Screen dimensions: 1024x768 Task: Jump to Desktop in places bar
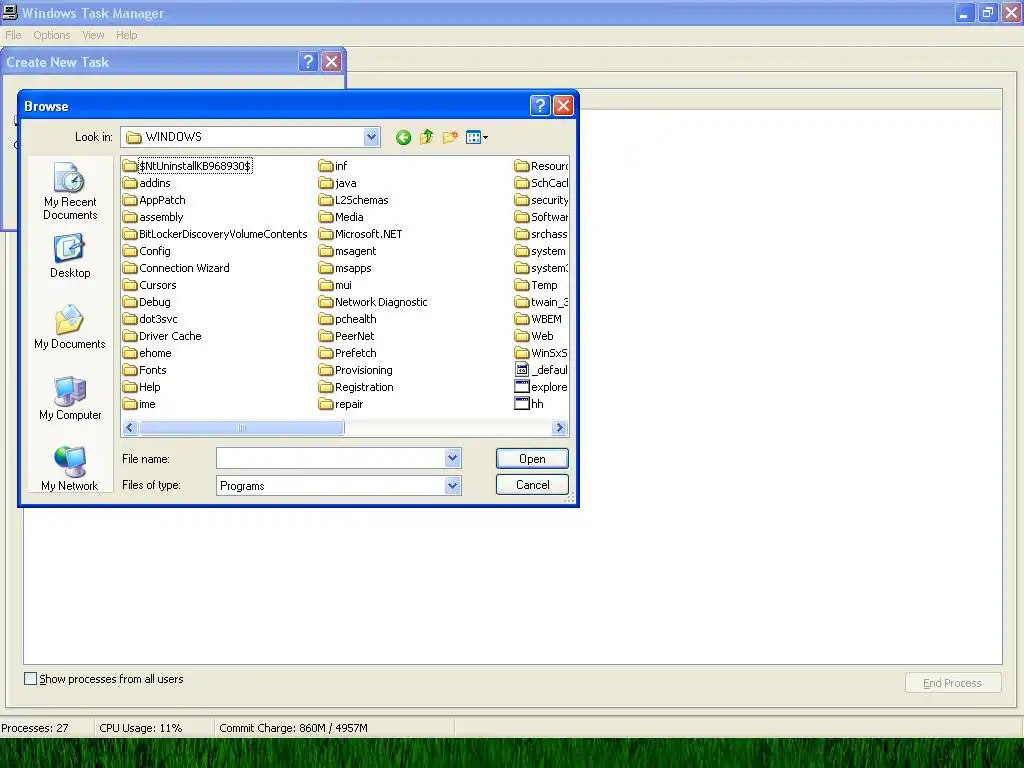pyautogui.click(x=70, y=256)
